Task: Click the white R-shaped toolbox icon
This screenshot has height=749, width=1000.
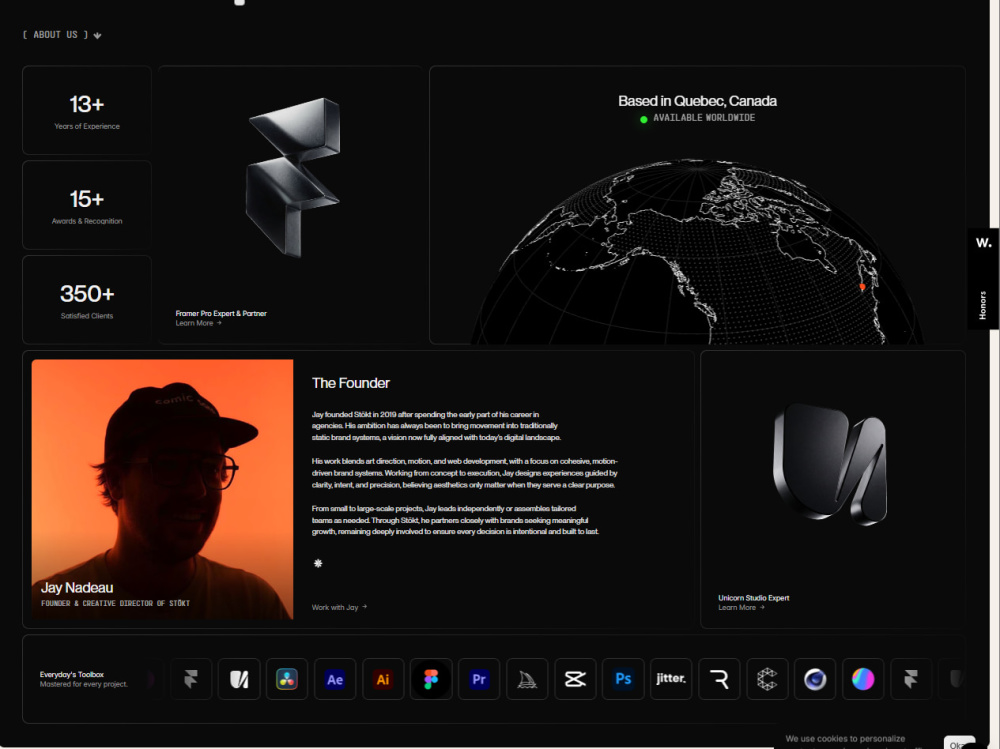Action: coord(719,679)
